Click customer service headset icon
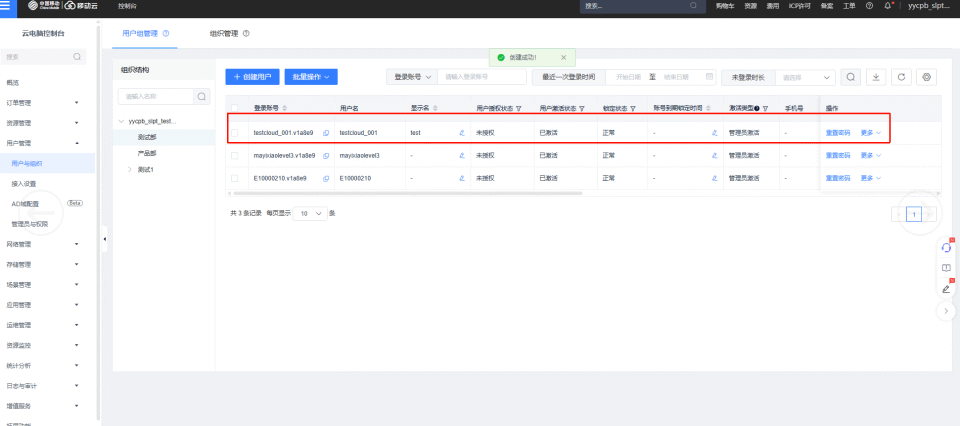 [946, 248]
